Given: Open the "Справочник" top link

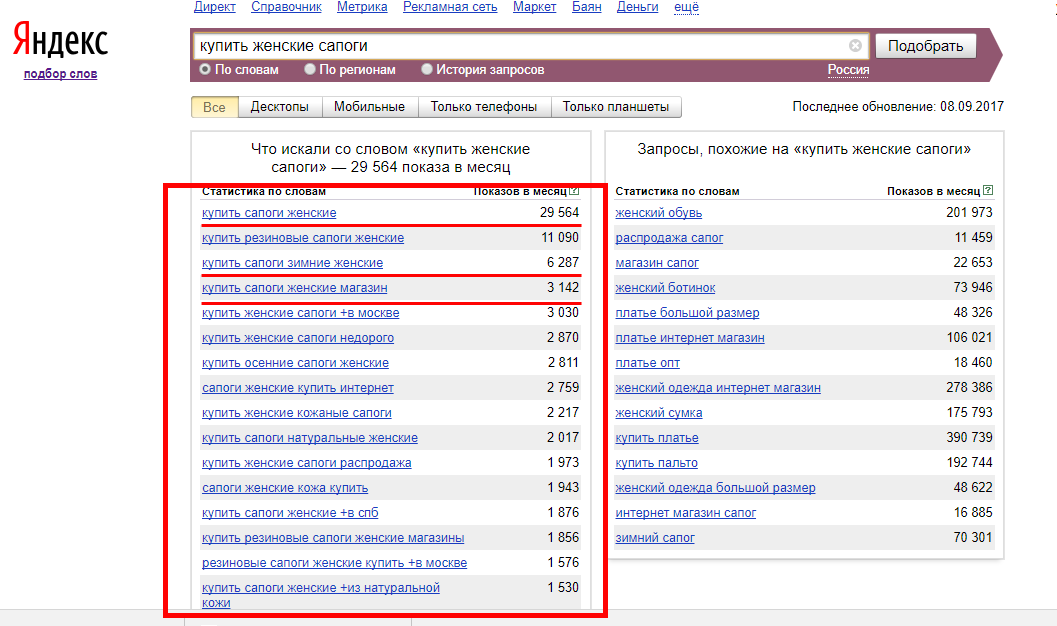Looking at the screenshot, I should [286, 7].
